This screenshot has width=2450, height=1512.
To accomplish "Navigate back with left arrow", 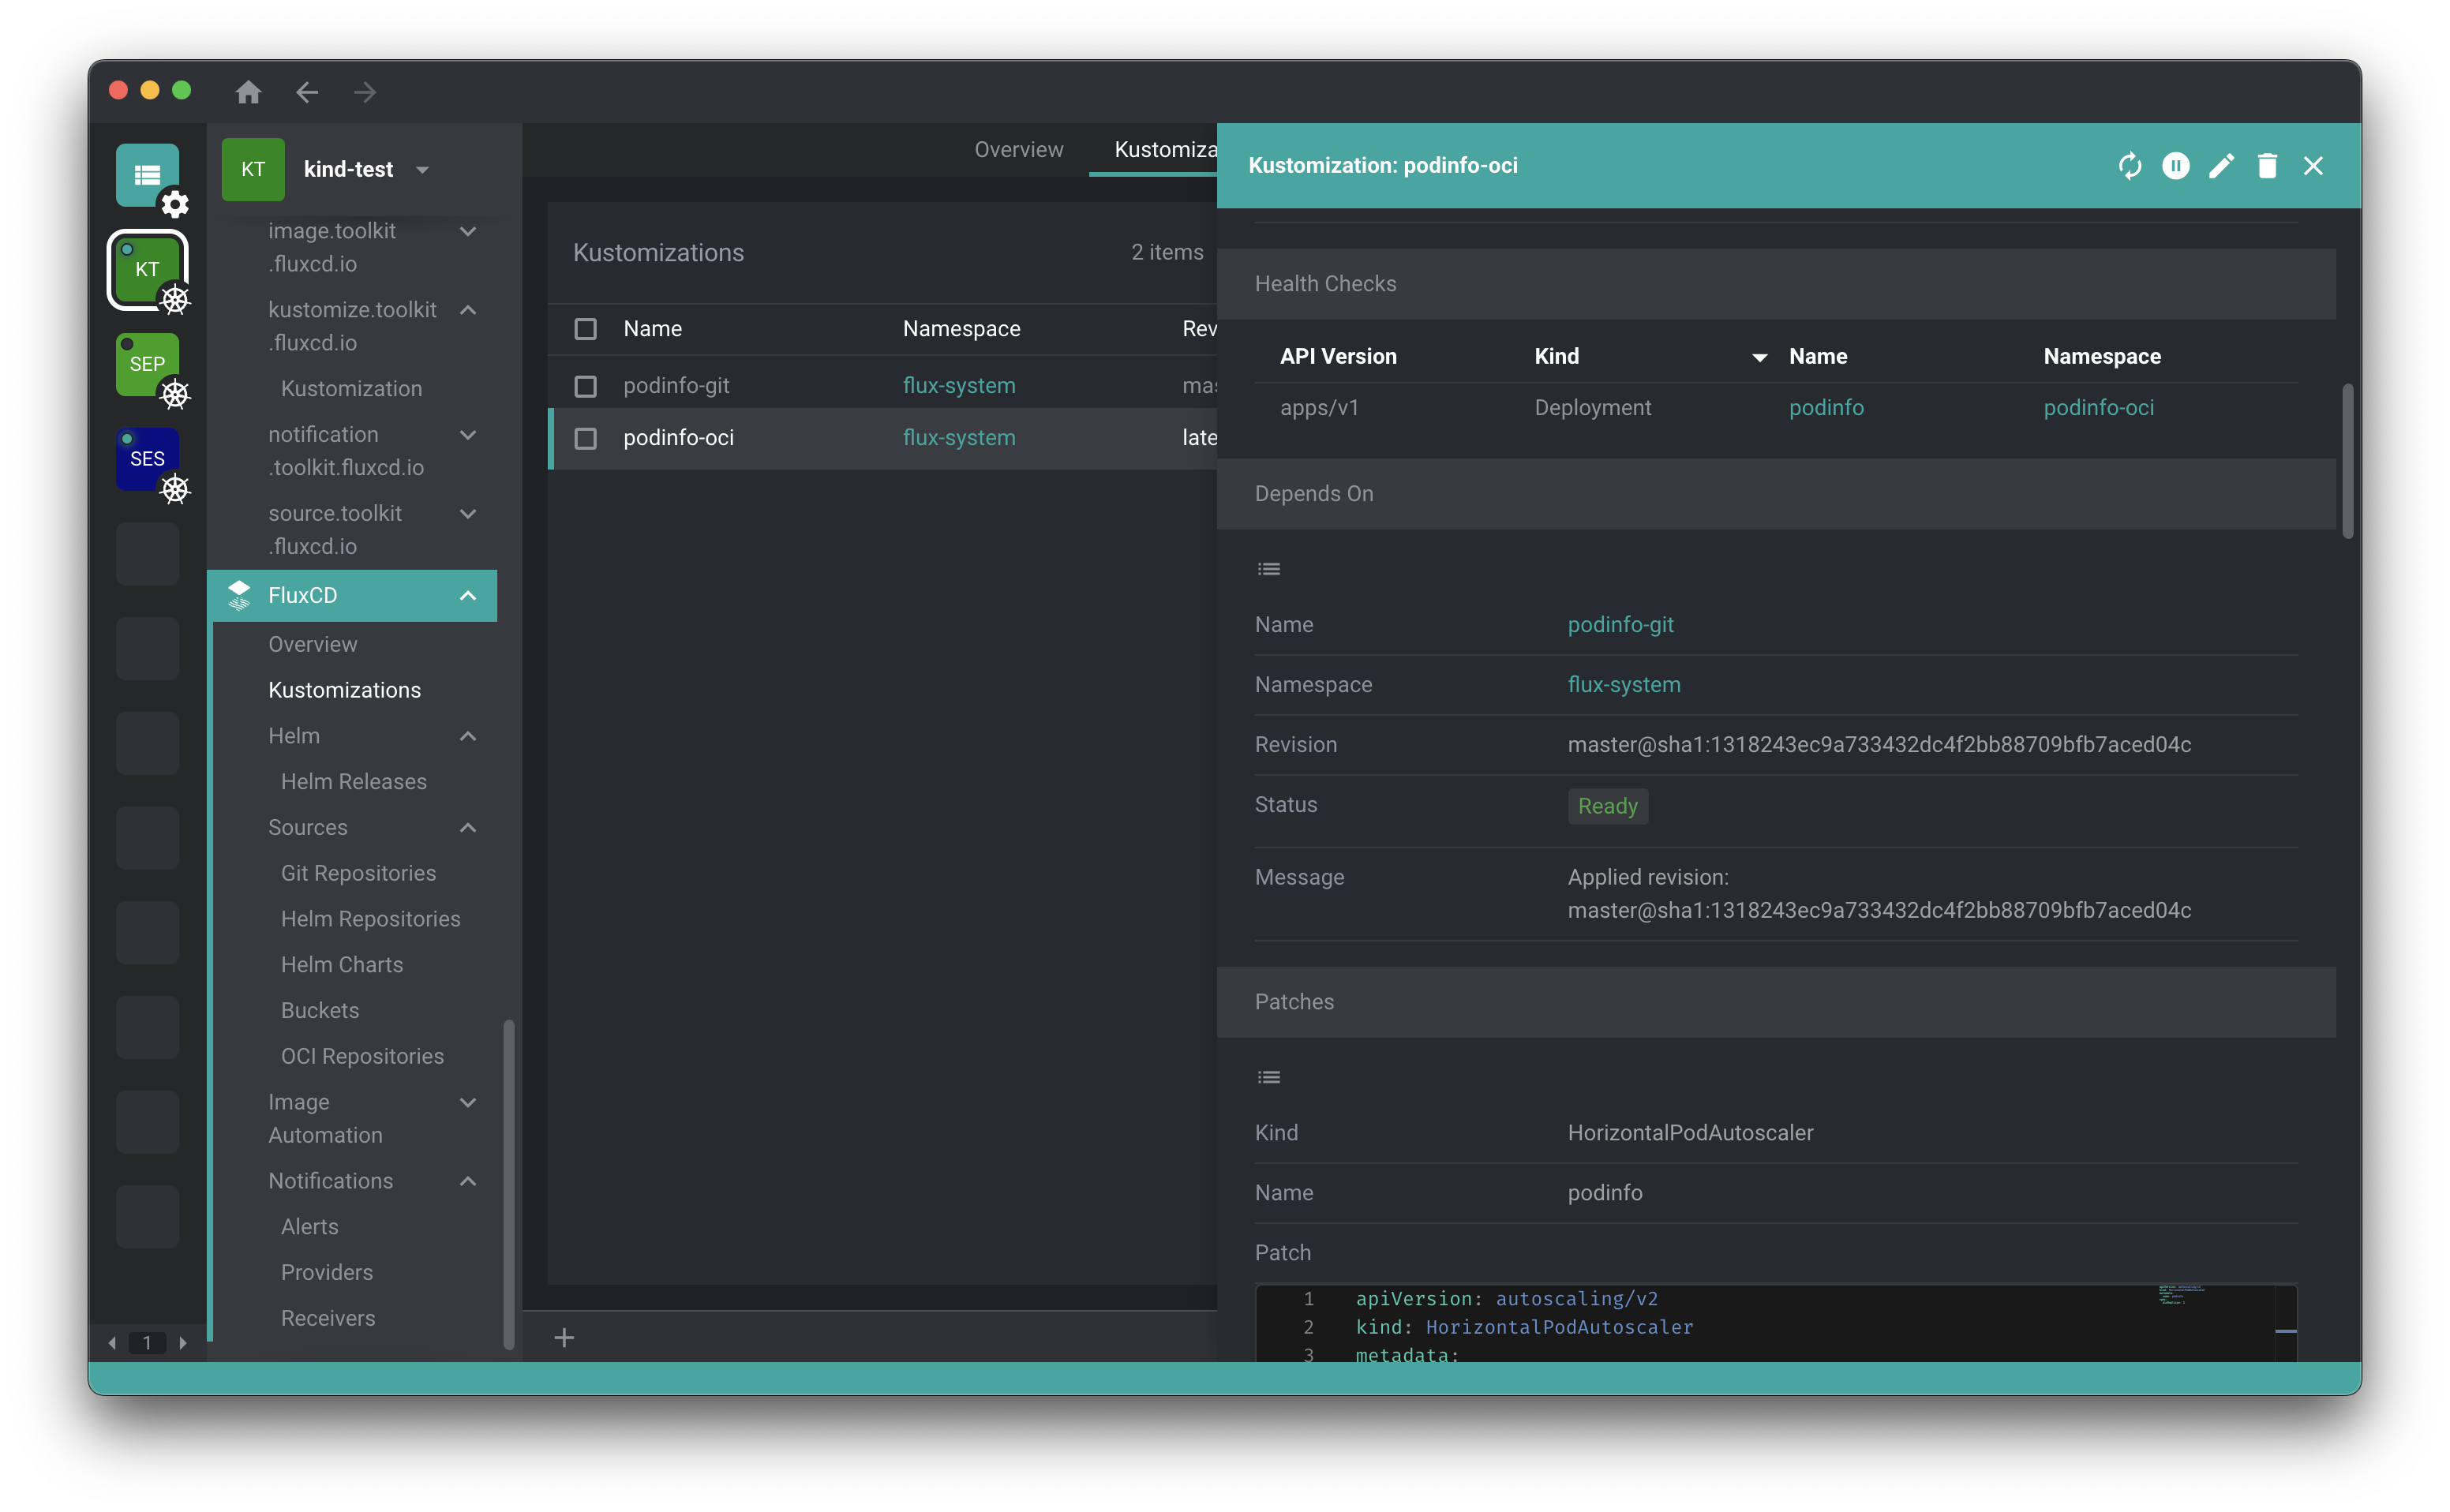I will (x=307, y=93).
